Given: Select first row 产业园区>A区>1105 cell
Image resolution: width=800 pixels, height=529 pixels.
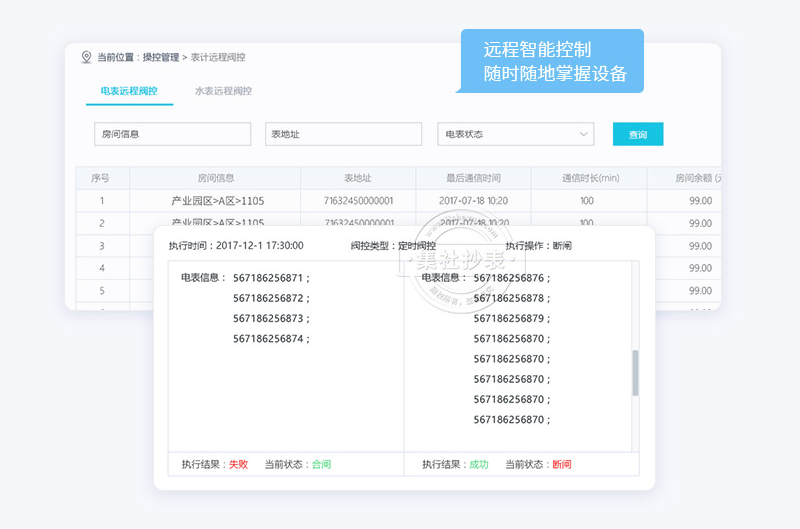Looking at the screenshot, I should click(216, 201).
